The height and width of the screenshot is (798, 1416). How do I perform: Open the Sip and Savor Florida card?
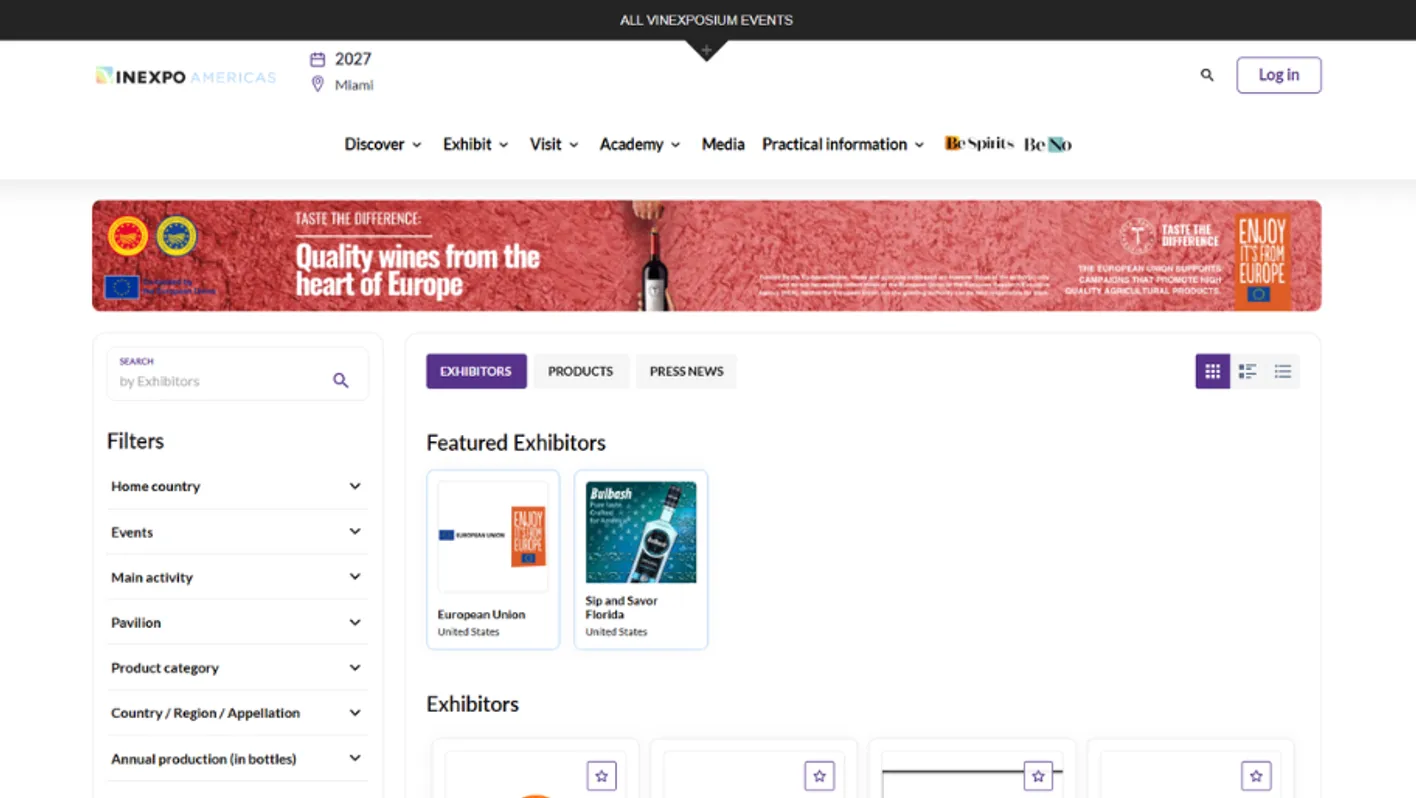click(x=641, y=560)
